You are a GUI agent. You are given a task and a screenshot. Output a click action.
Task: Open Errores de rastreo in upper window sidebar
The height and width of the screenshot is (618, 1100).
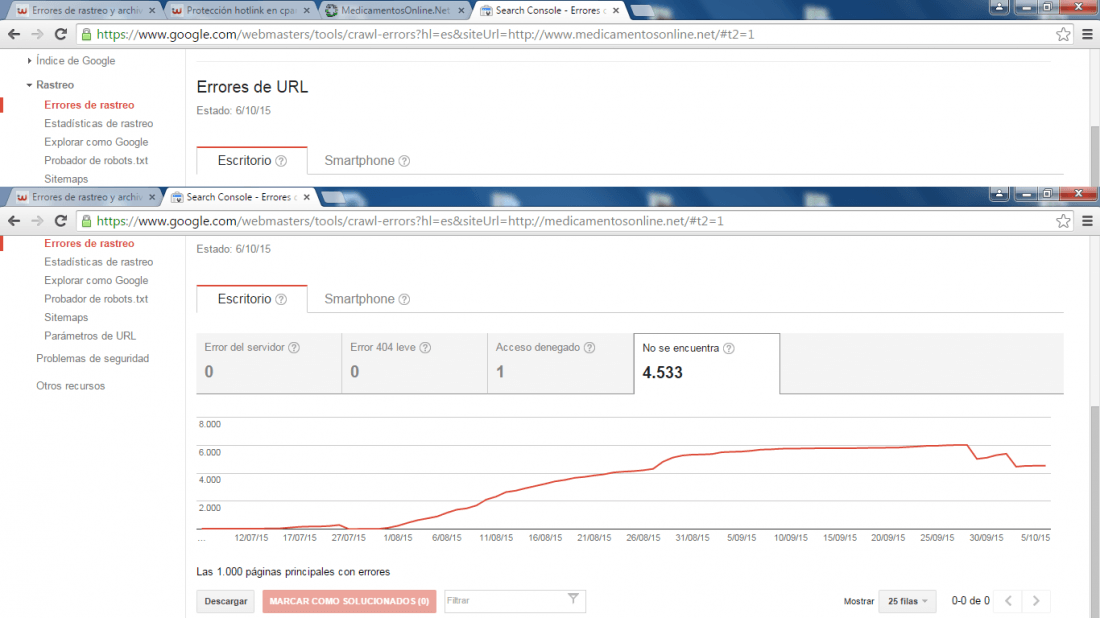(x=89, y=105)
